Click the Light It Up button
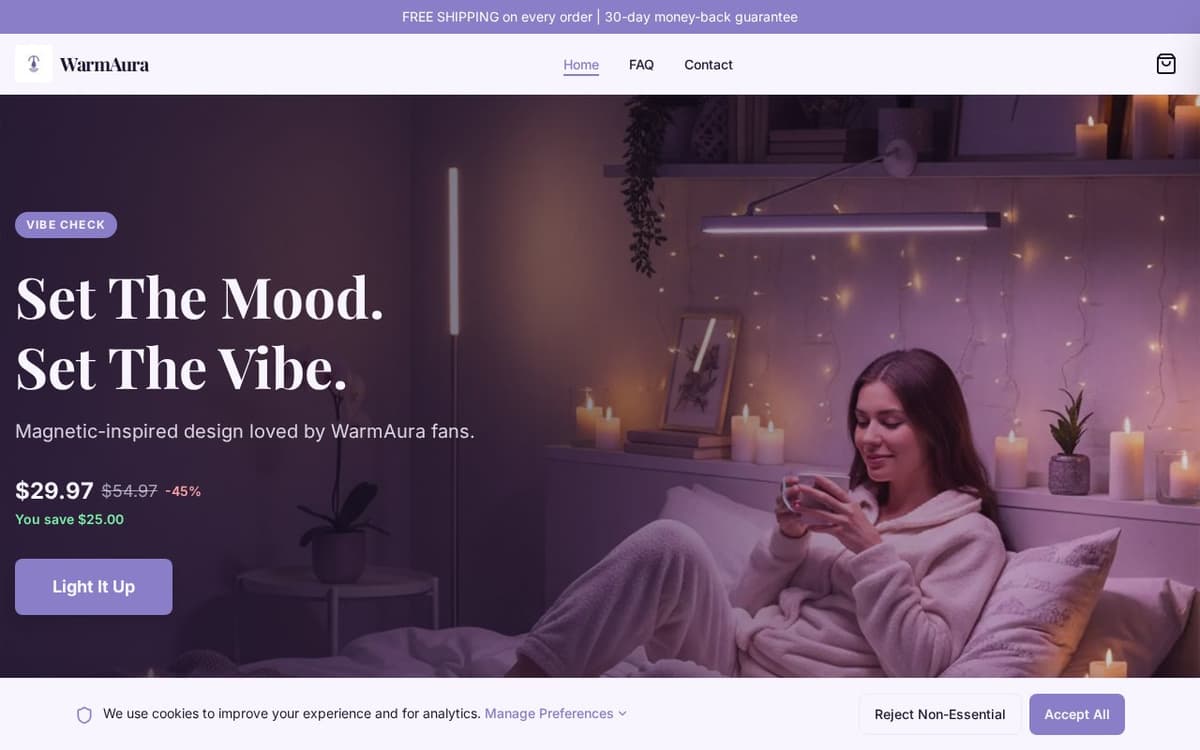This screenshot has width=1200, height=750. [x=94, y=587]
